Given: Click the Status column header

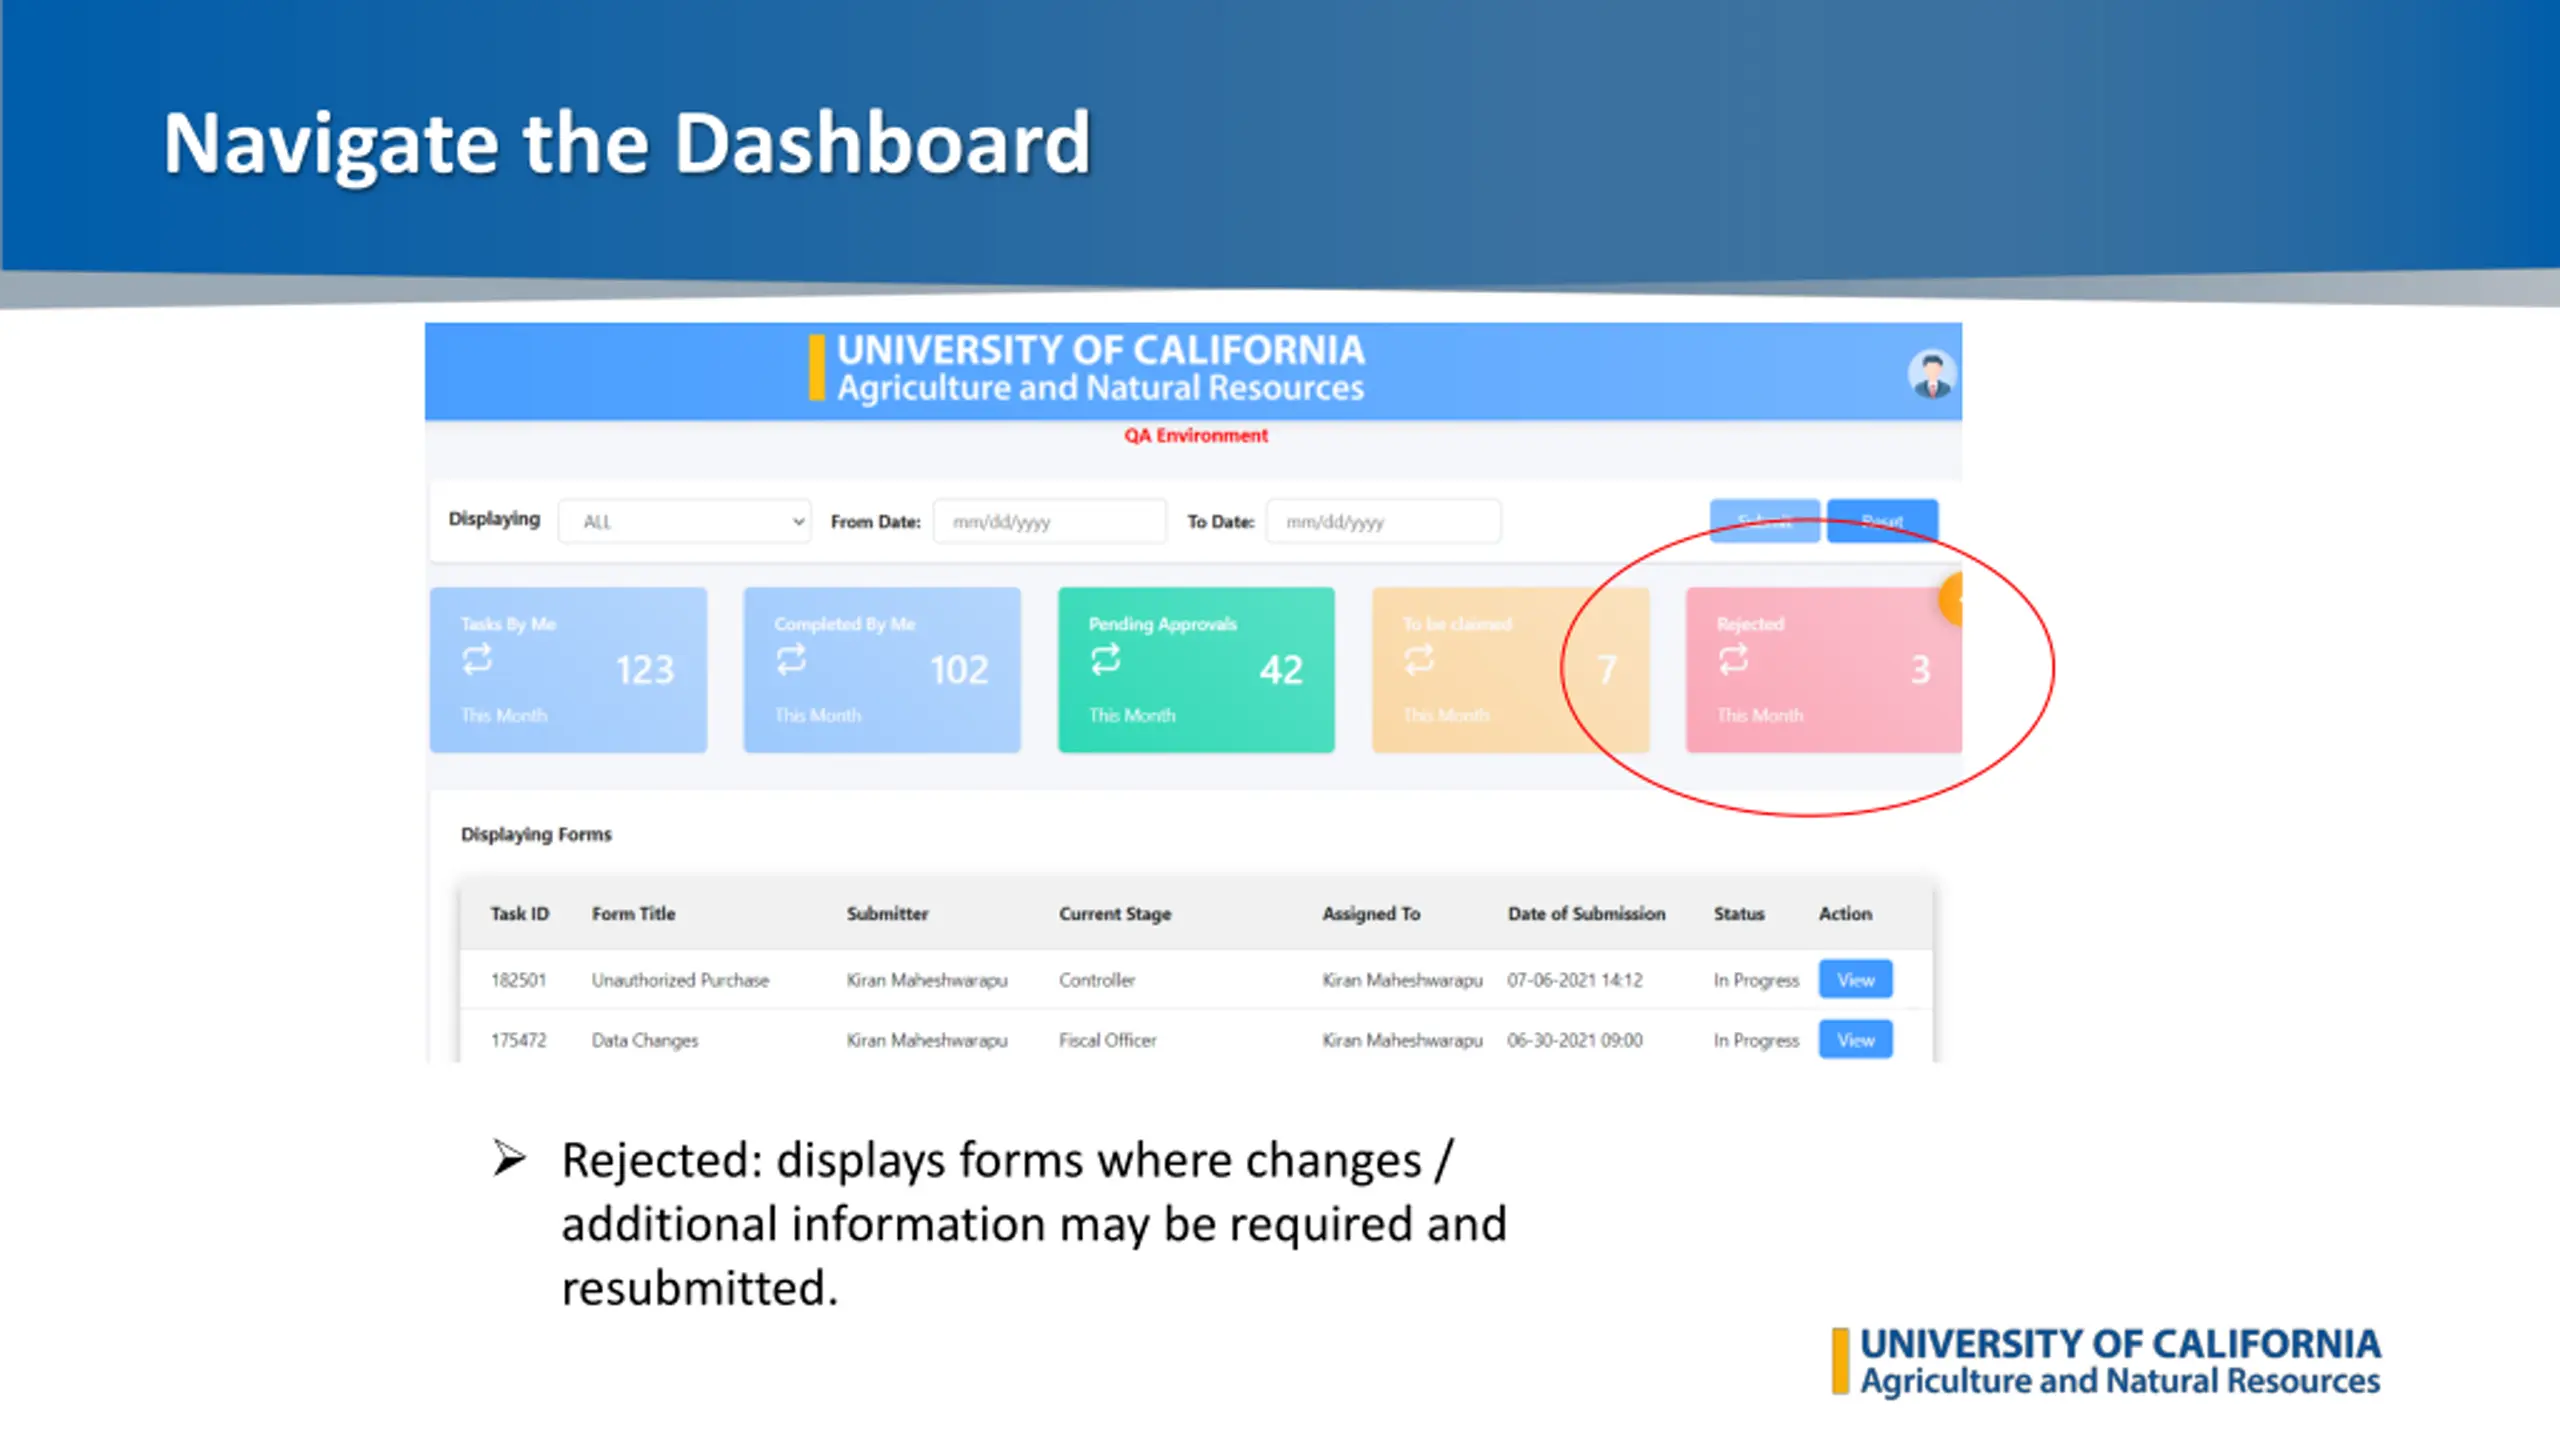Looking at the screenshot, I should (1738, 913).
